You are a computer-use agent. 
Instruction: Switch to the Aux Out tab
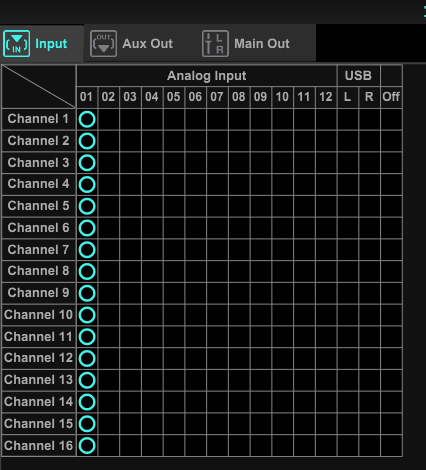(132, 44)
